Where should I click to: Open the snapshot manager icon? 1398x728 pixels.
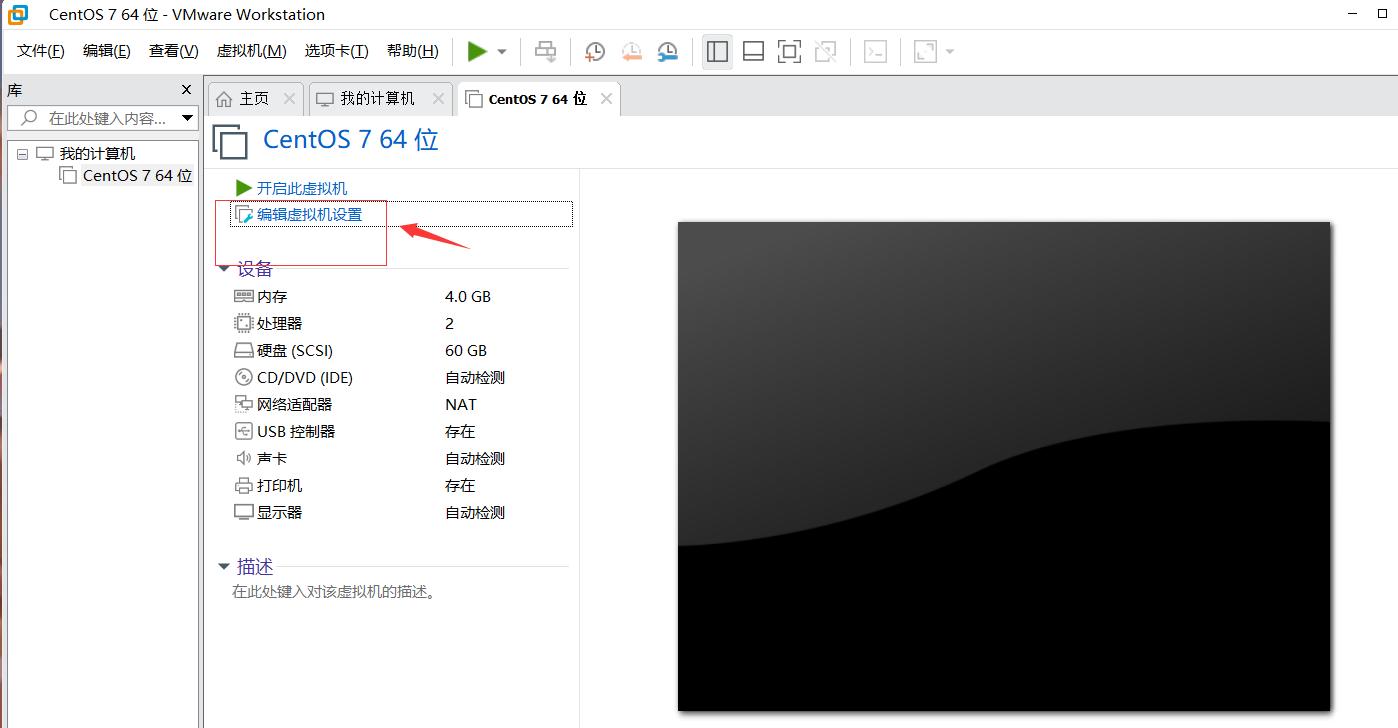click(667, 51)
